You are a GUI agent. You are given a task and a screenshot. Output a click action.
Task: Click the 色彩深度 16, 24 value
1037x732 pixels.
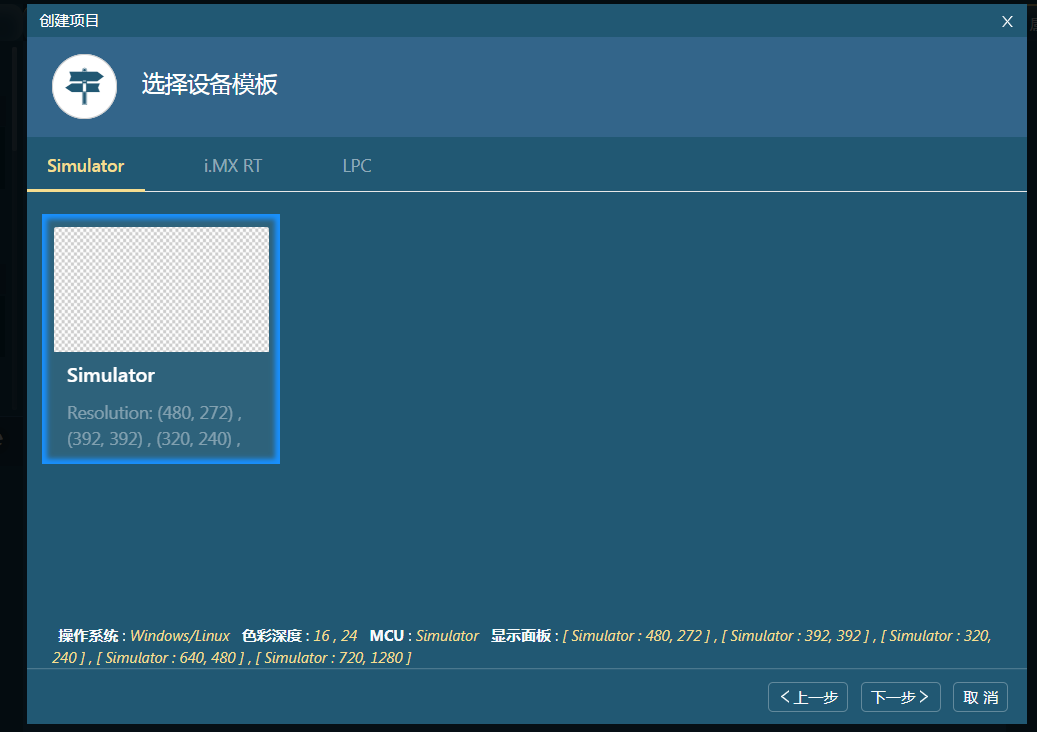335,636
